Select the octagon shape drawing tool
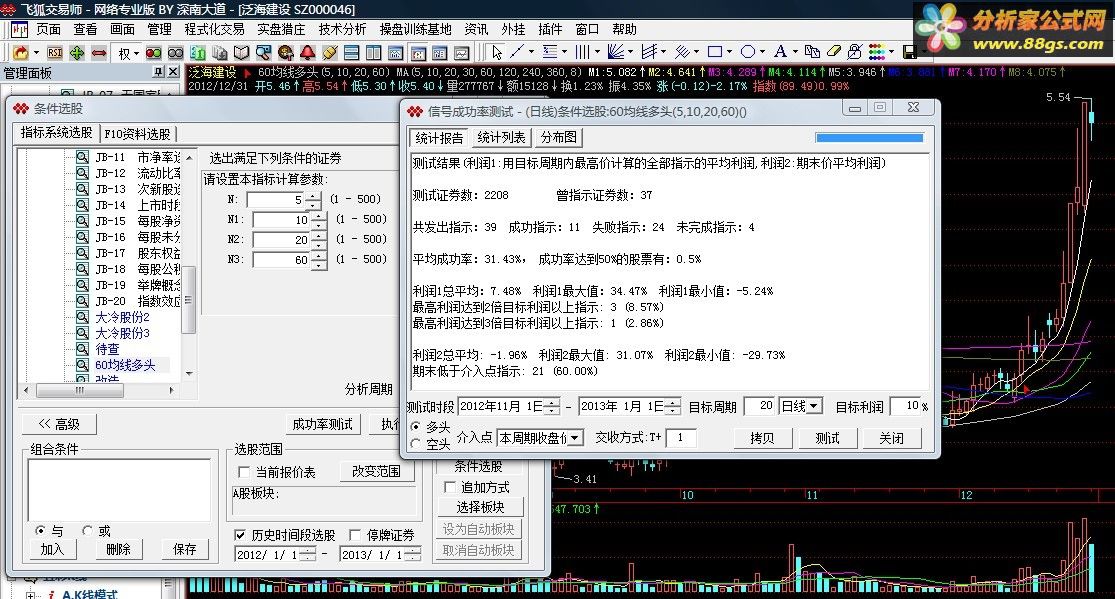The image size is (1115, 599). (x=748, y=52)
